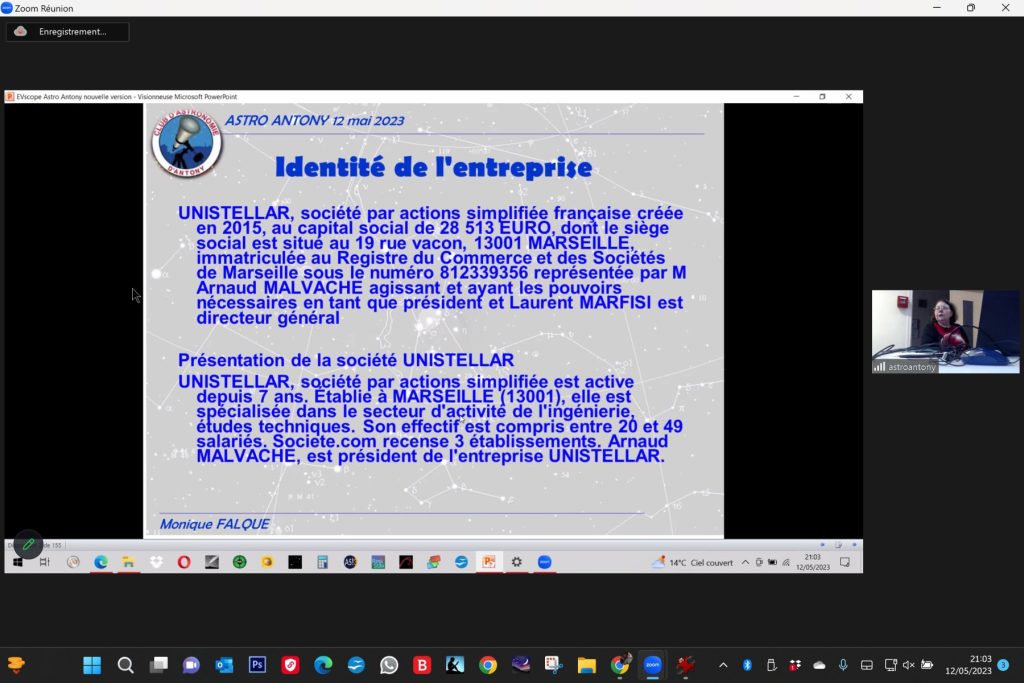
Task: Open Task View in shared screen taskbar
Action: click(44, 562)
